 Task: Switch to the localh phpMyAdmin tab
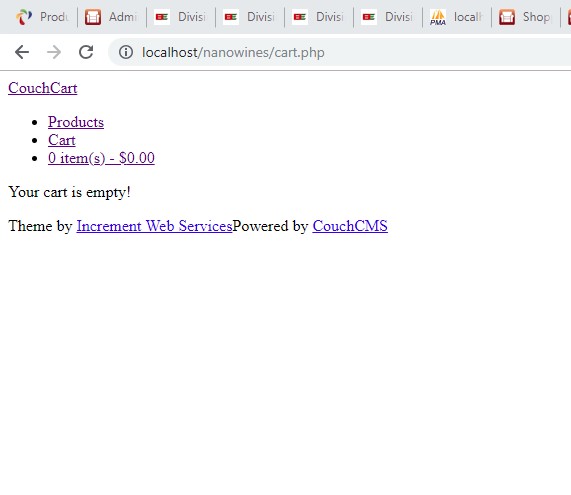click(457, 17)
